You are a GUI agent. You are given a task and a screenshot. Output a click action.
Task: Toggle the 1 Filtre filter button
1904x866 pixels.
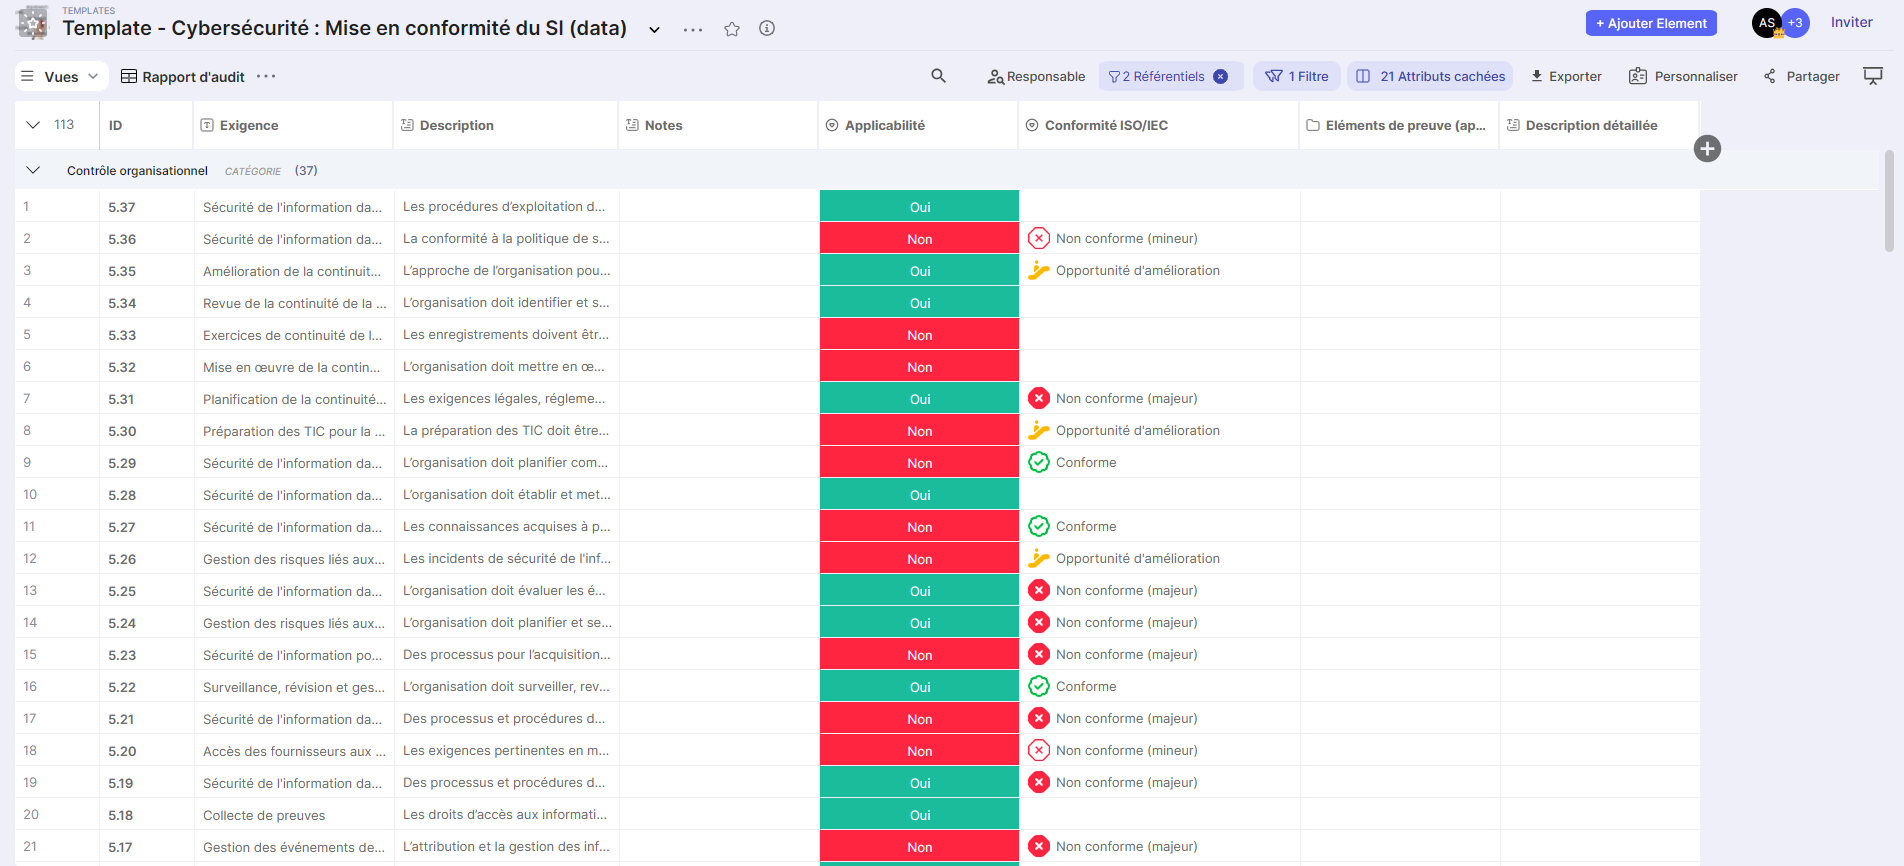(1297, 76)
